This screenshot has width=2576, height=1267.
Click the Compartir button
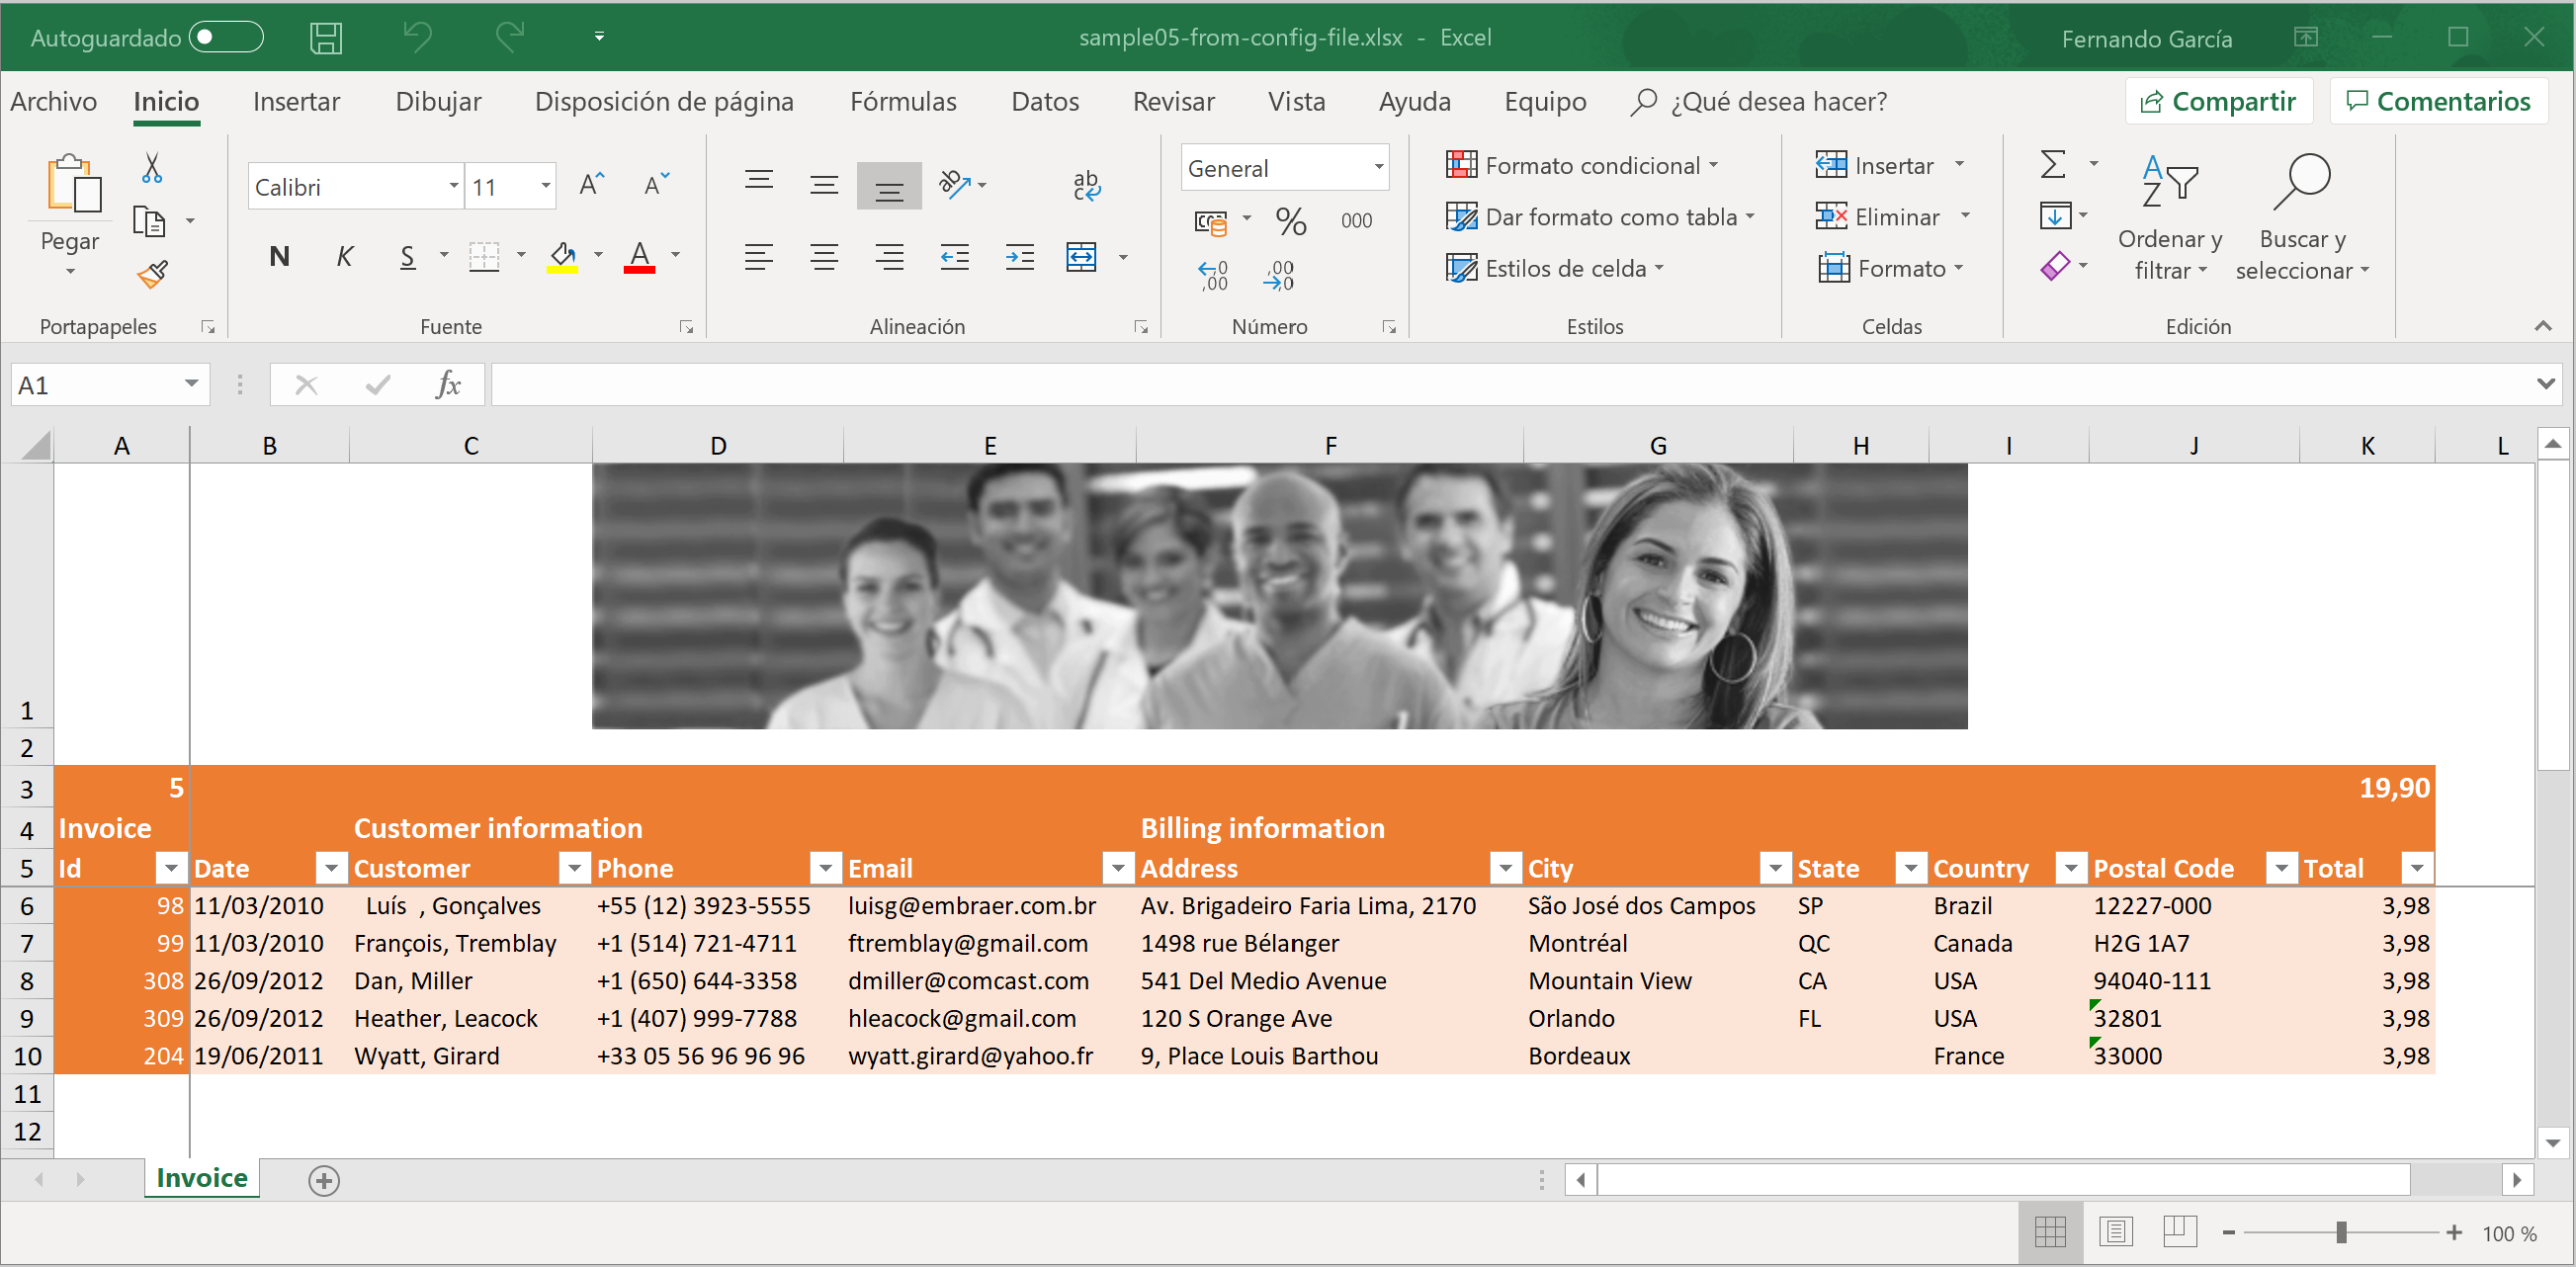(x=2218, y=102)
